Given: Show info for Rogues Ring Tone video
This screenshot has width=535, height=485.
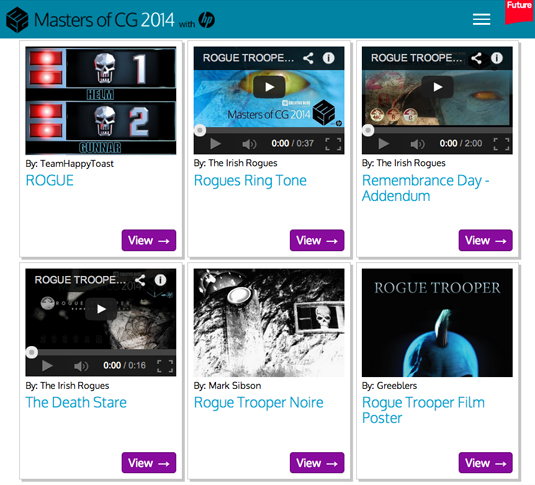Looking at the screenshot, I should [x=329, y=58].
